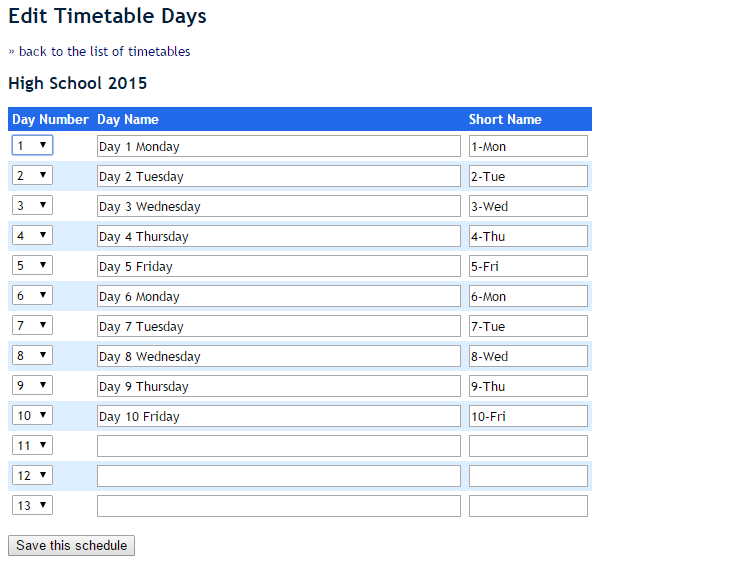Click the back to list of timetables link

104,51
